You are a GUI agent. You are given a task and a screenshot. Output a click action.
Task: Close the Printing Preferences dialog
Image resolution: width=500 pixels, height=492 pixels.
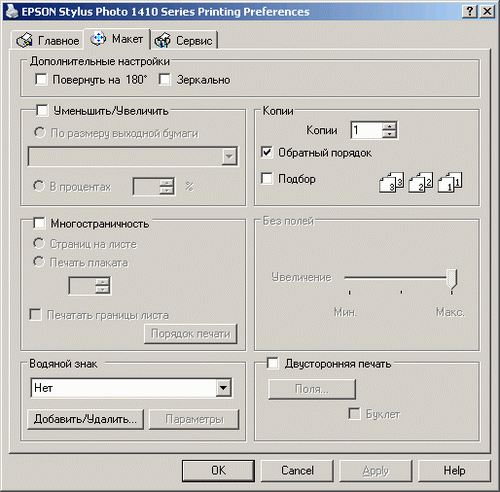pyautogui.click(x=487, y=12)
